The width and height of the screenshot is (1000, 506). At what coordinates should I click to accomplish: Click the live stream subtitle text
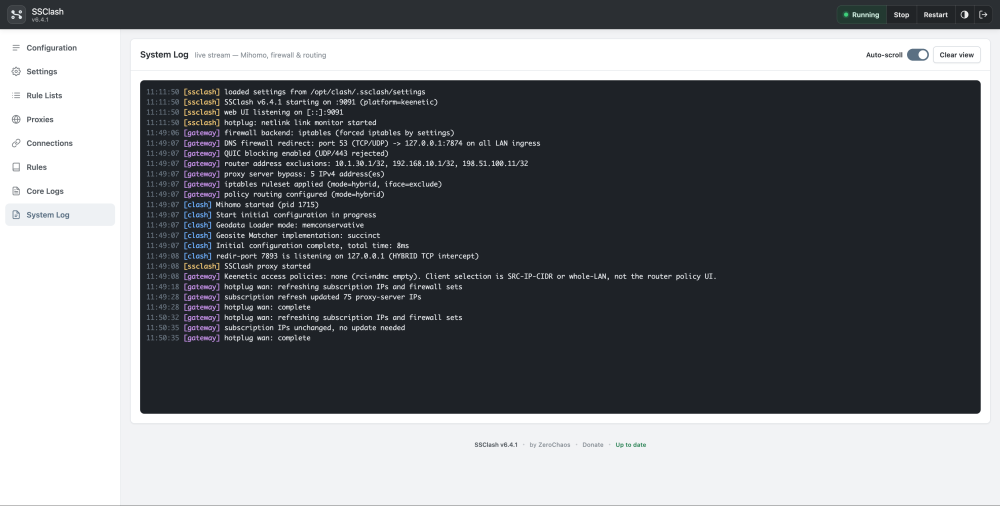(260, 56)
